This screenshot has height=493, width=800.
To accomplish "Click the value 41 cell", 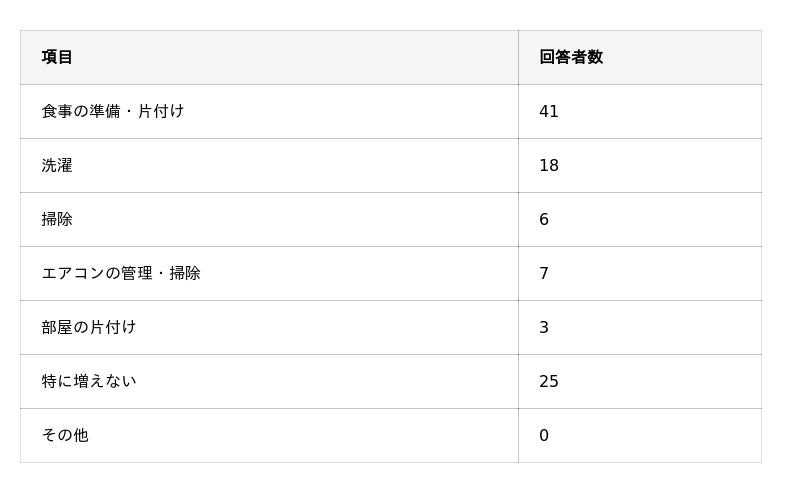I will (640, 111).
